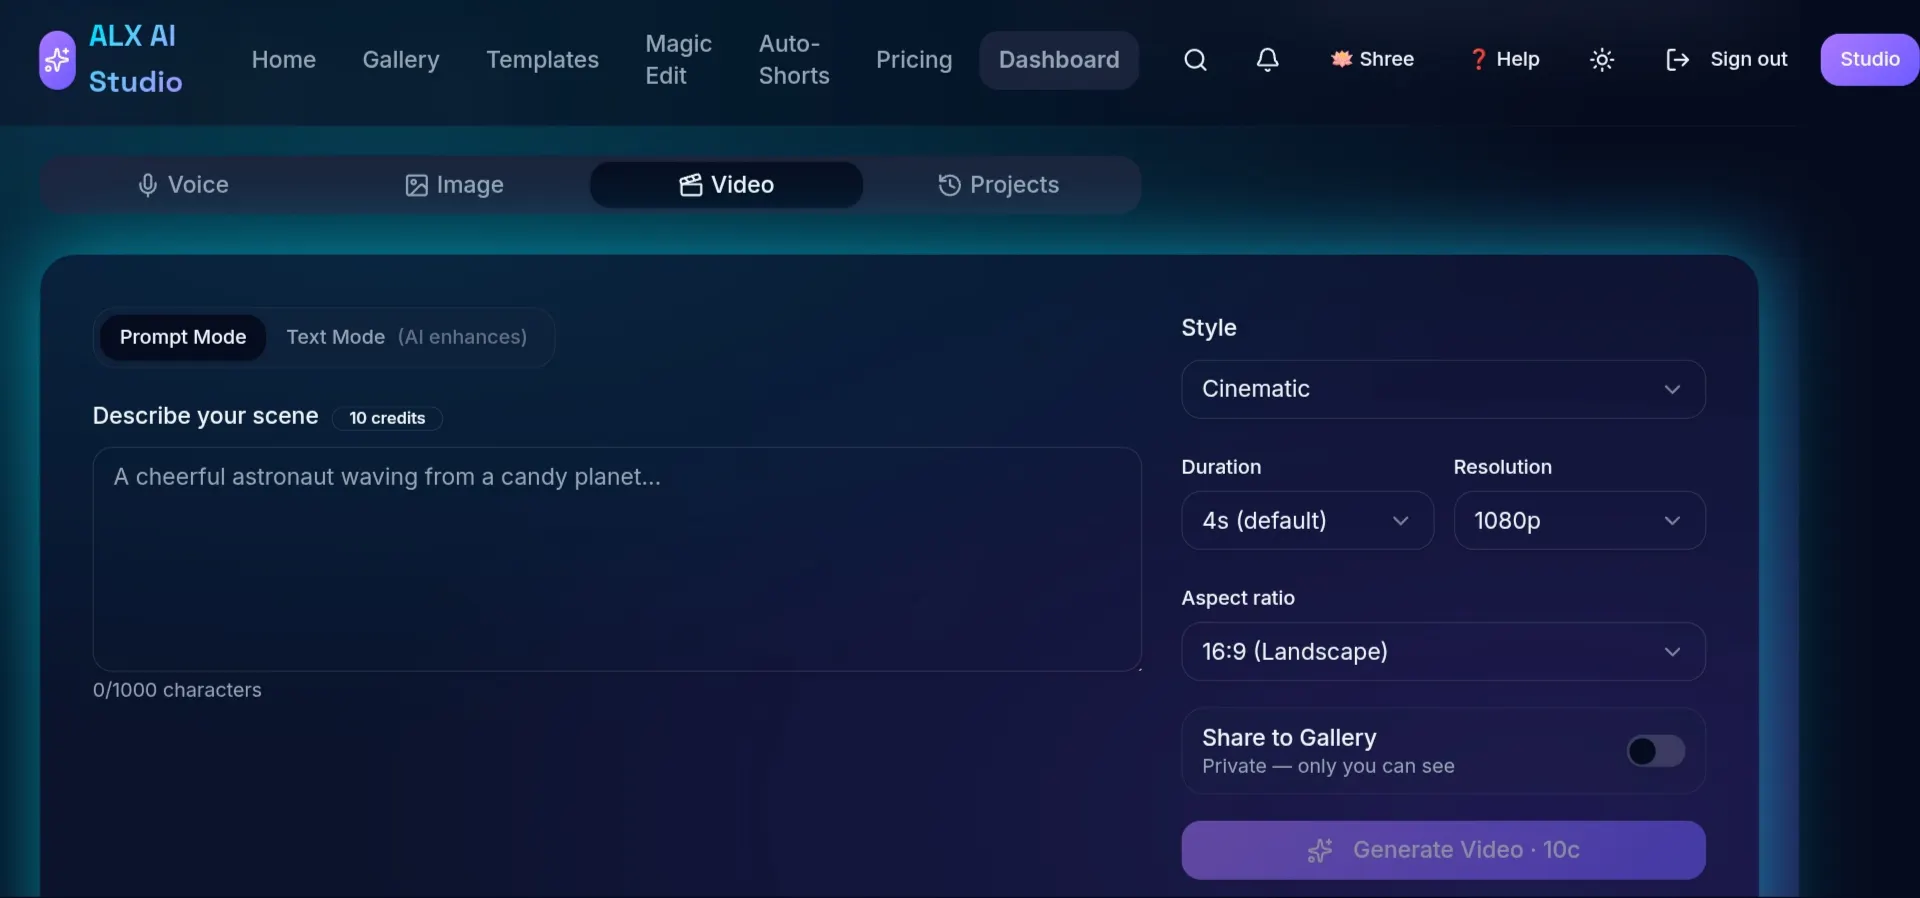Click the Aspect ratio label
This screenshot has height=898, width=1920.
point(1238,598)
